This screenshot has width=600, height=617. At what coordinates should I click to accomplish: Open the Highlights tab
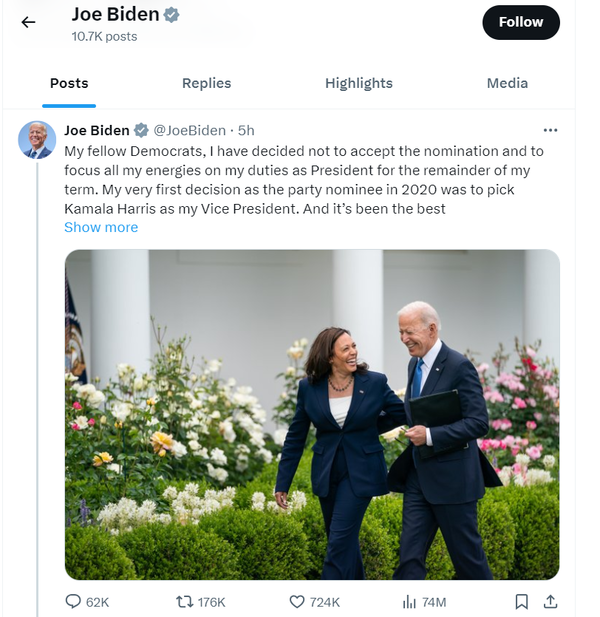358,83
